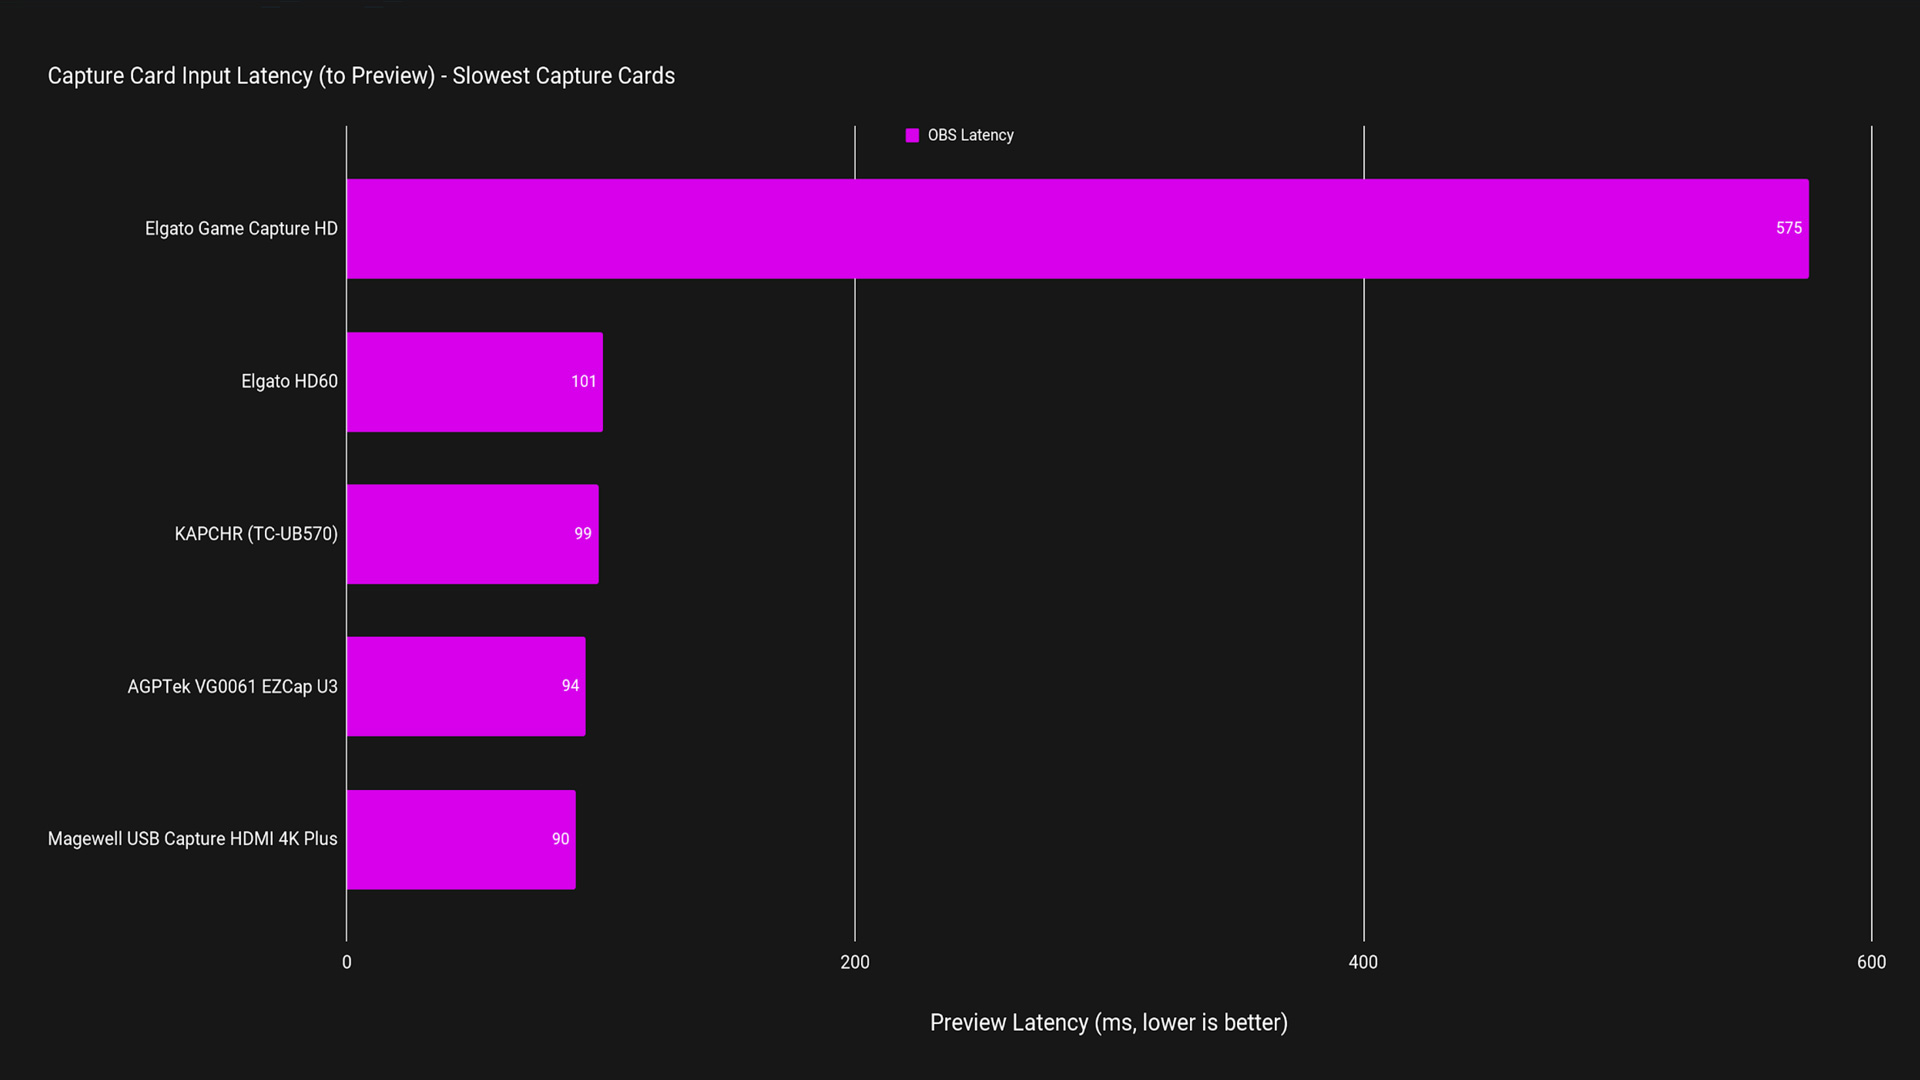This screenshot has height=1080, width=1920.
Task: Click the 90 value label
Action: (560, 839)
